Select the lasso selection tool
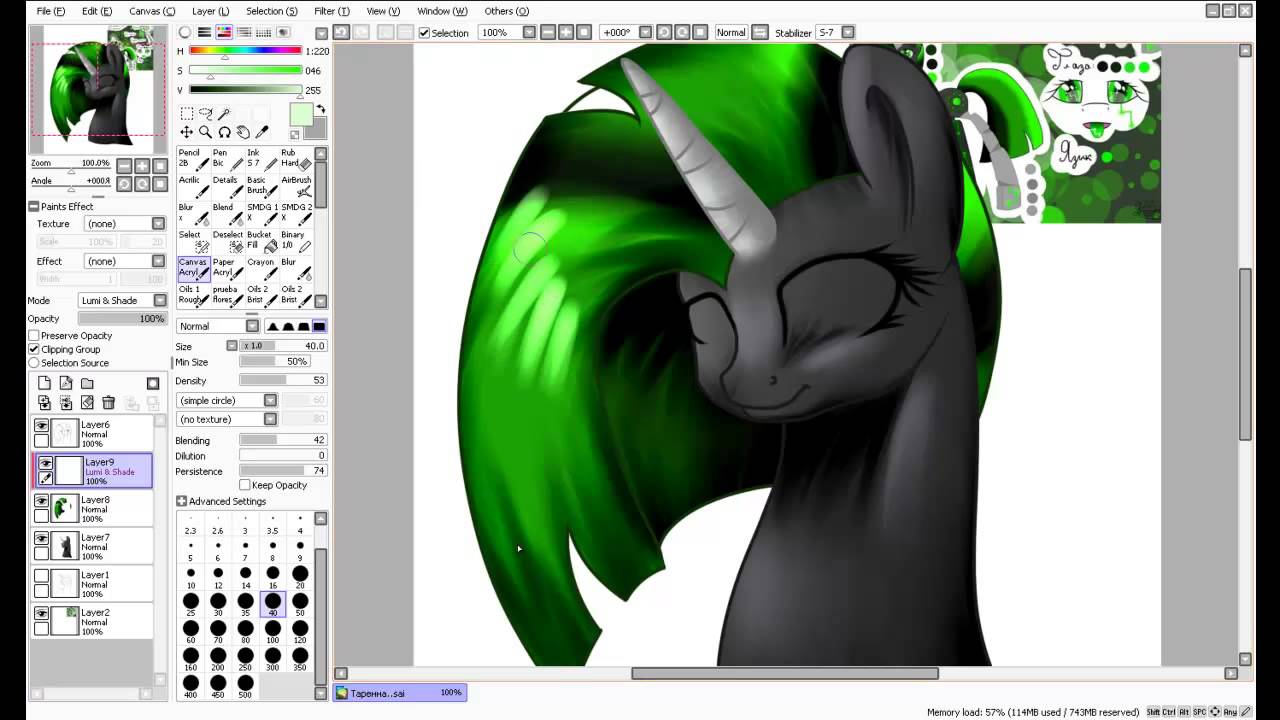This screenshot has height=720, width=1280. coord(205,114)
